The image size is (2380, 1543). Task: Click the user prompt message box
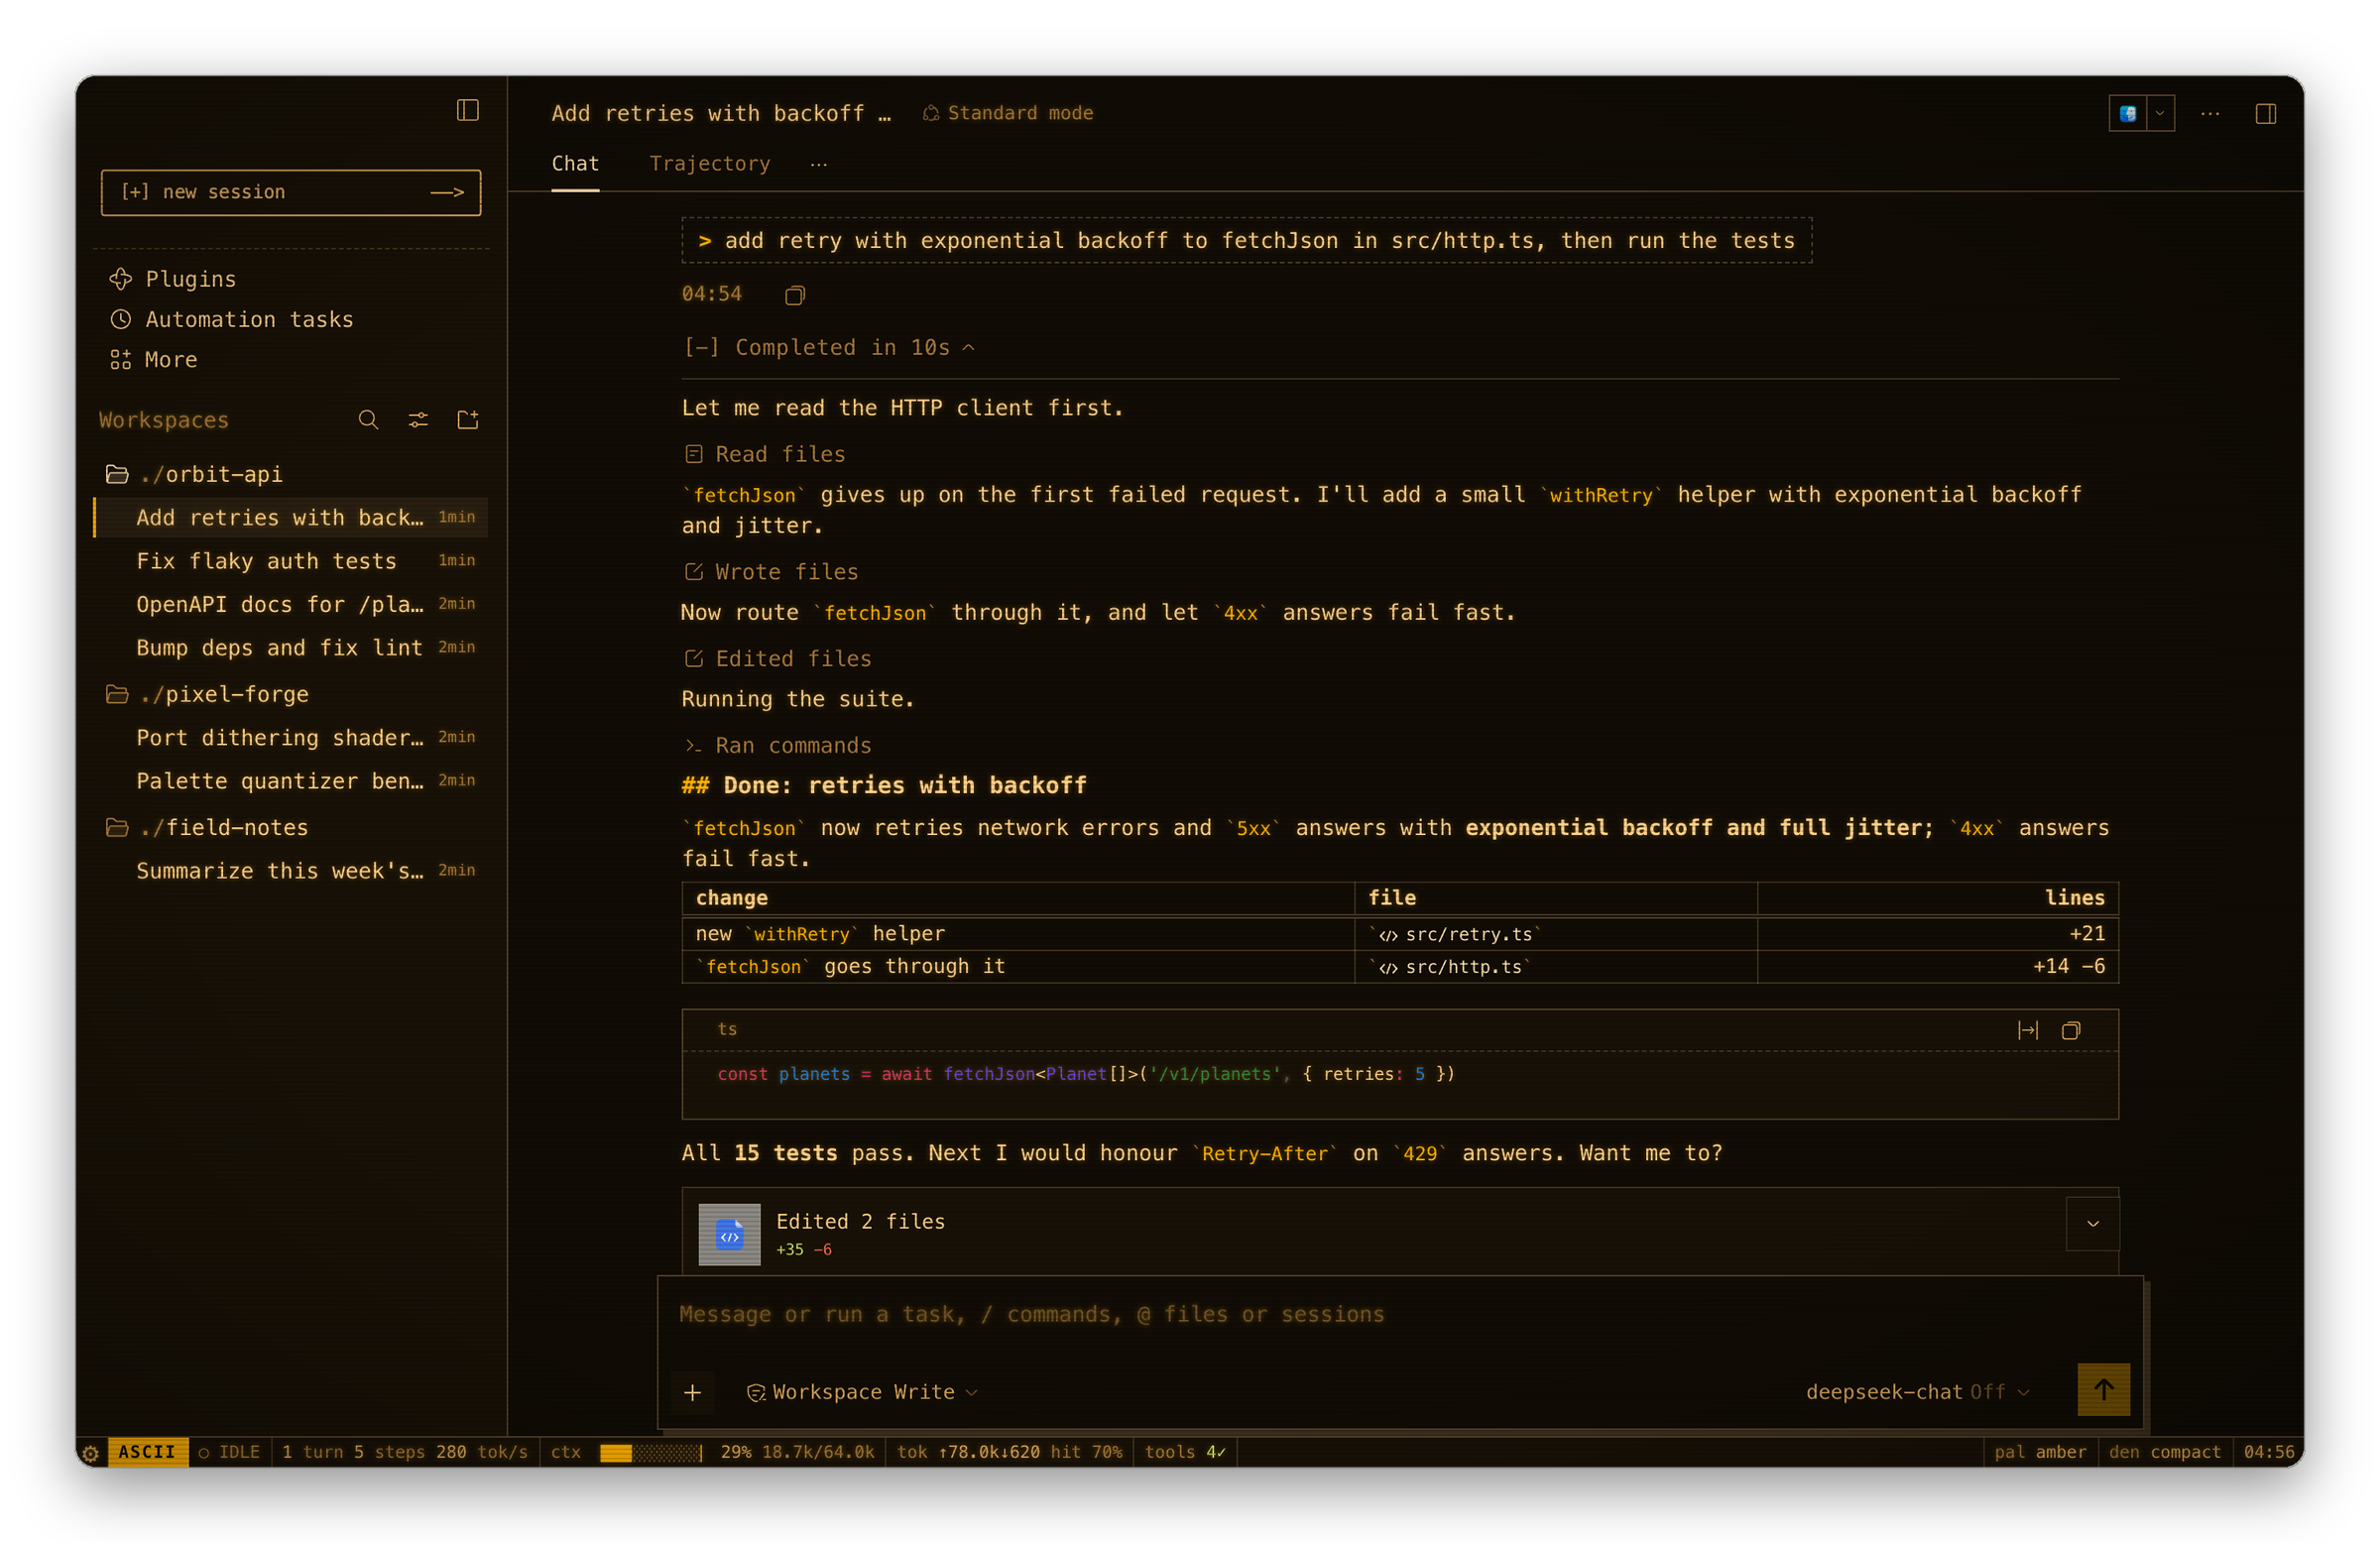pos(1246,241)
